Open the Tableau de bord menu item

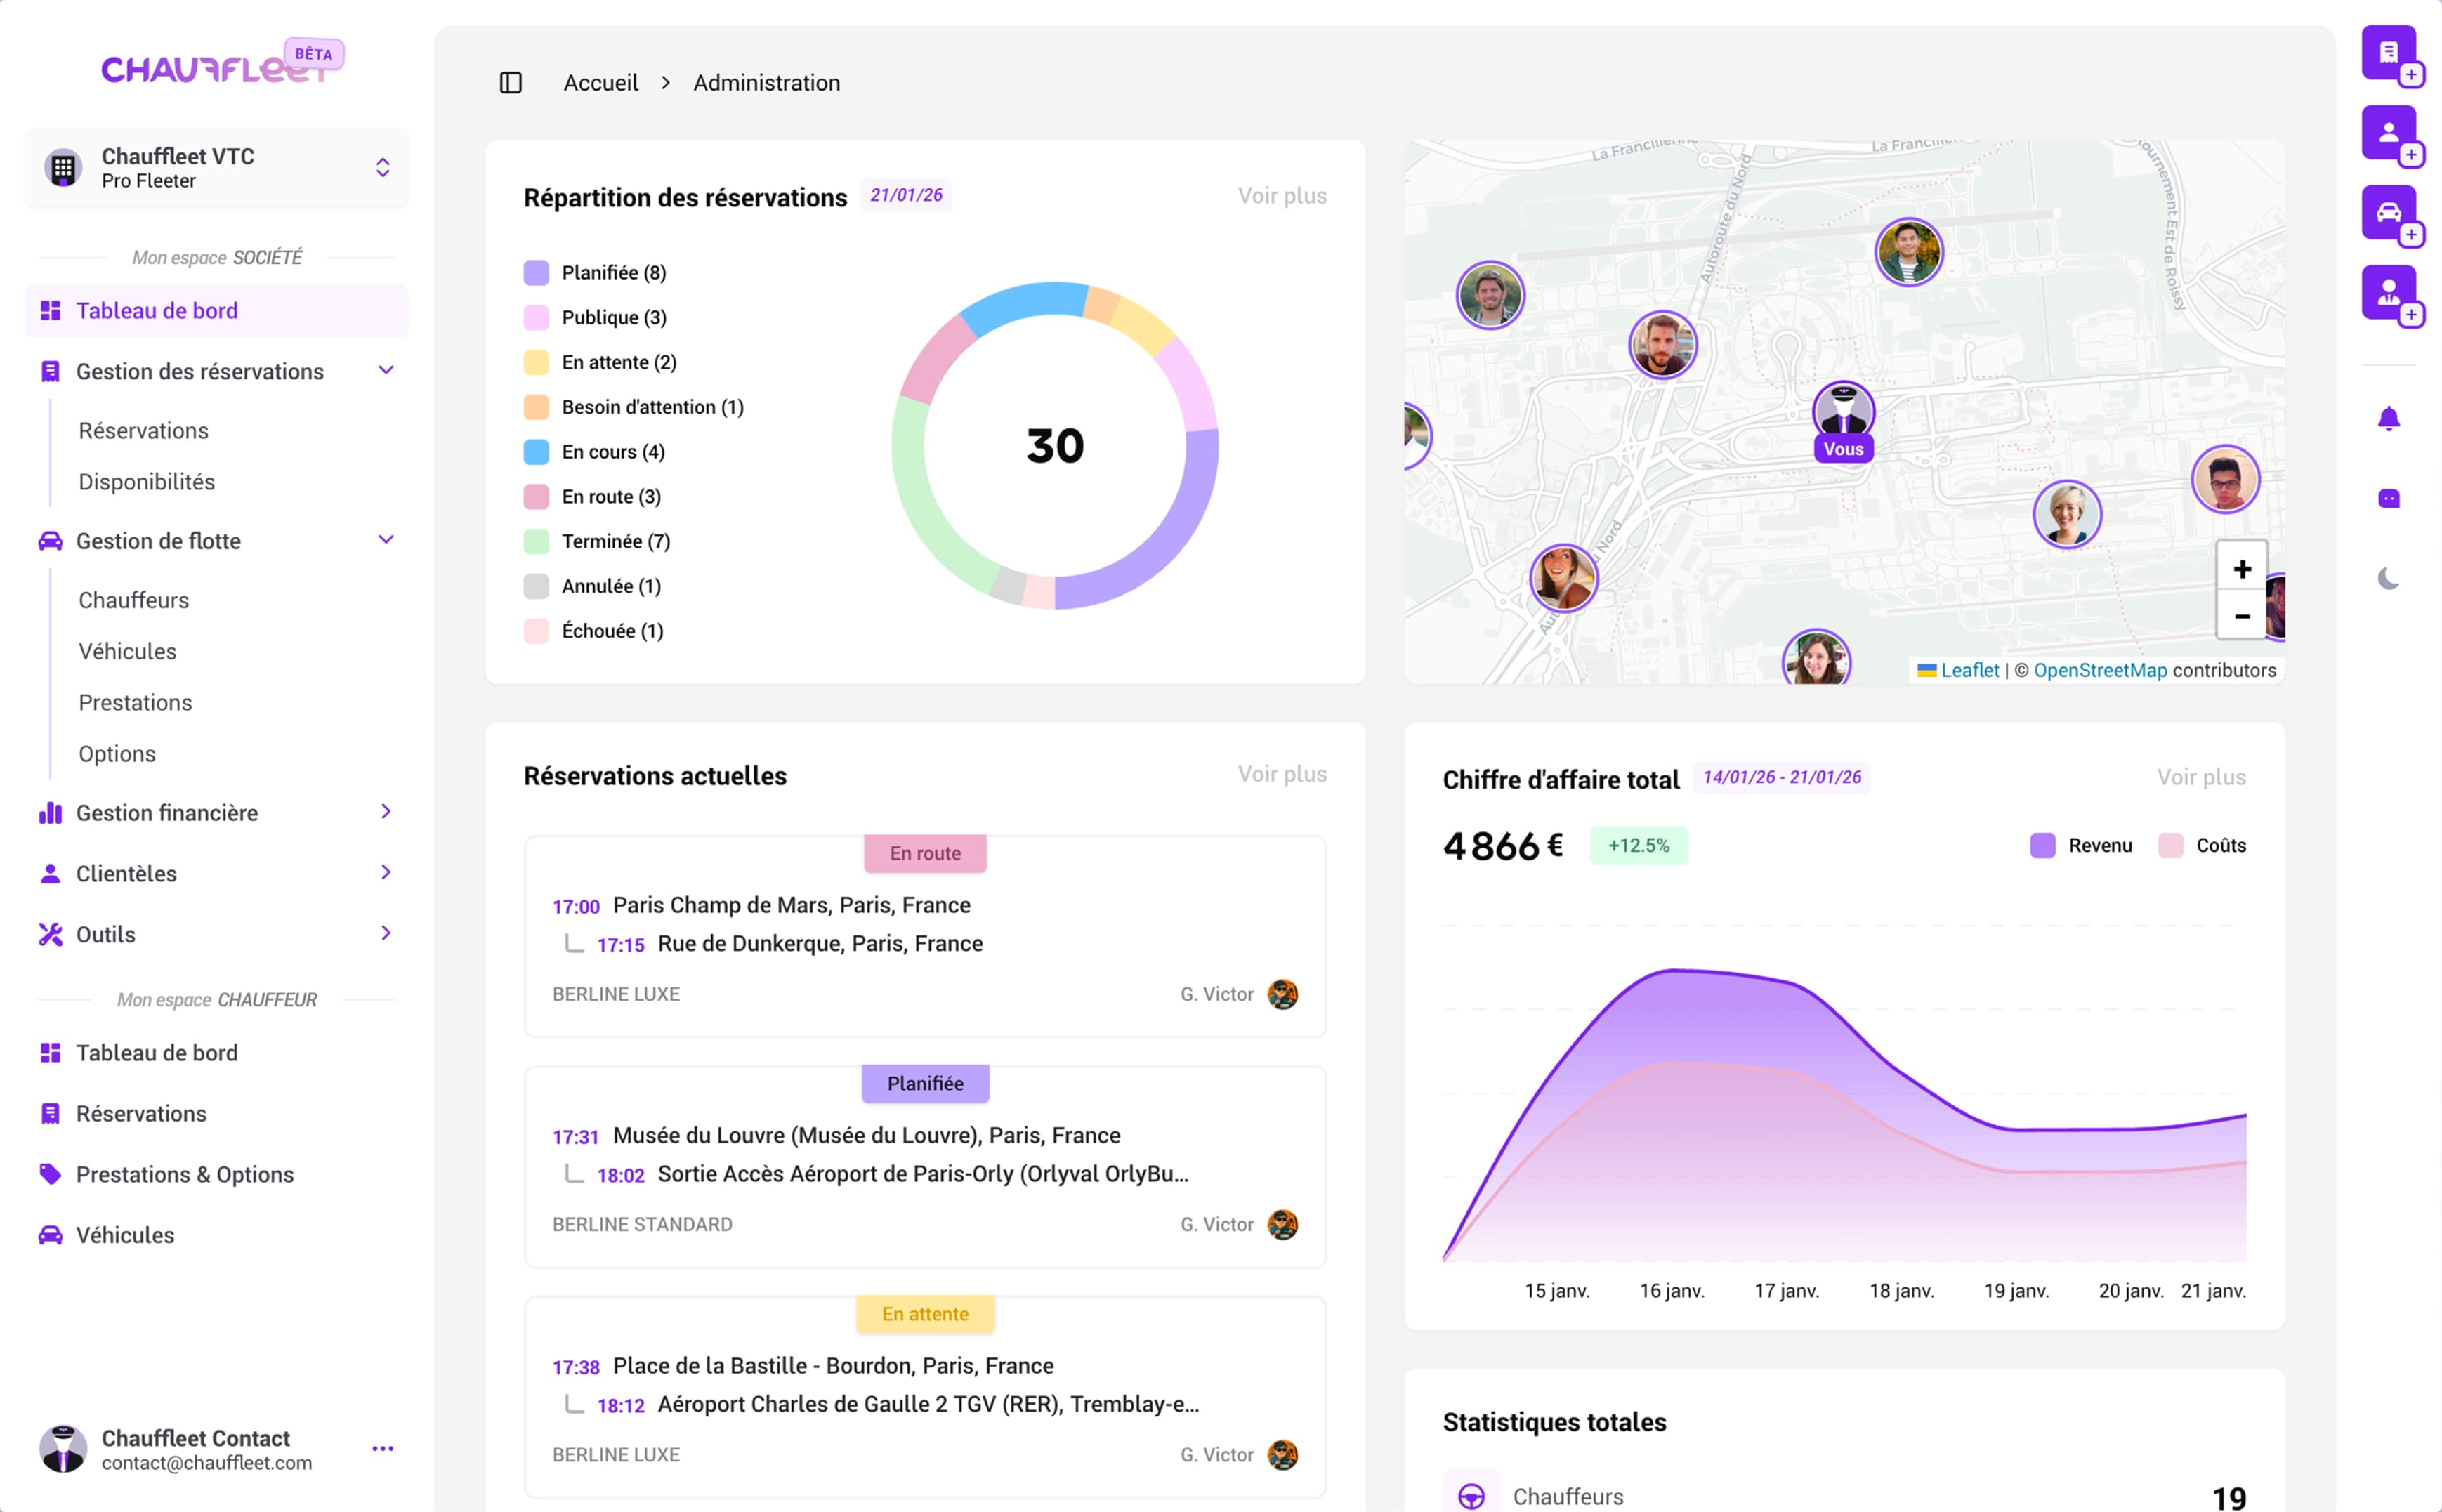157,310
